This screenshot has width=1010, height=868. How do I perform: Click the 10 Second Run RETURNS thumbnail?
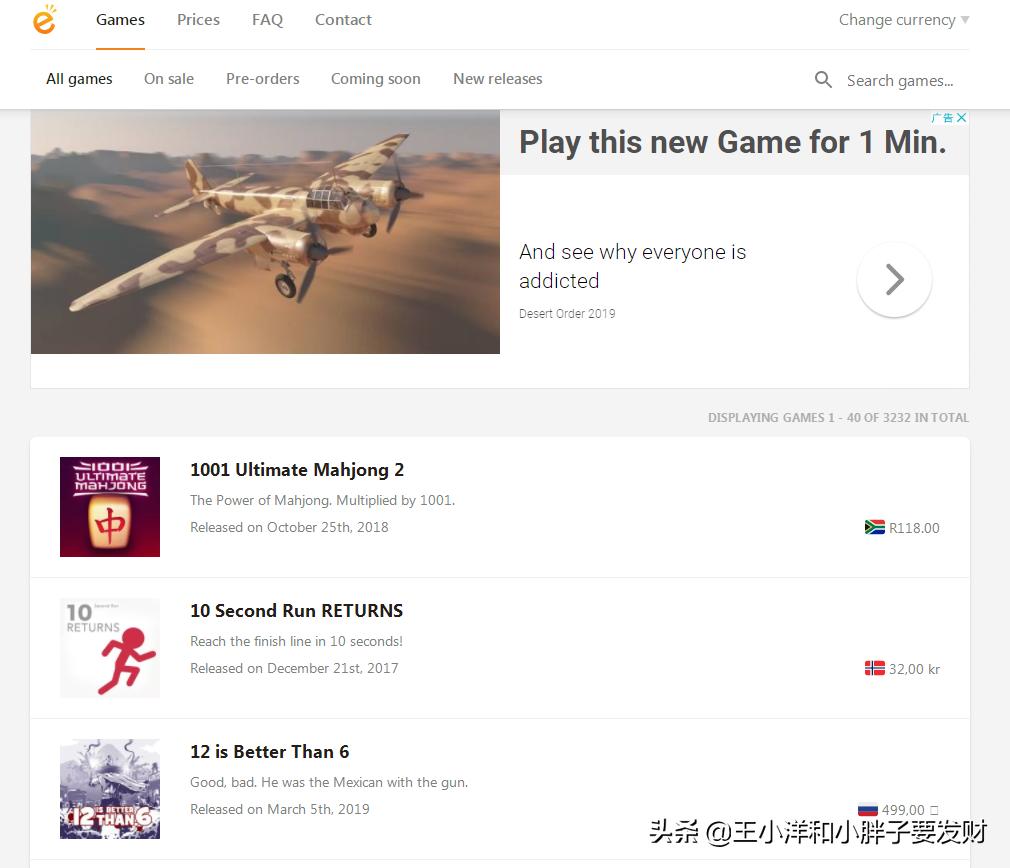point(110,647)
